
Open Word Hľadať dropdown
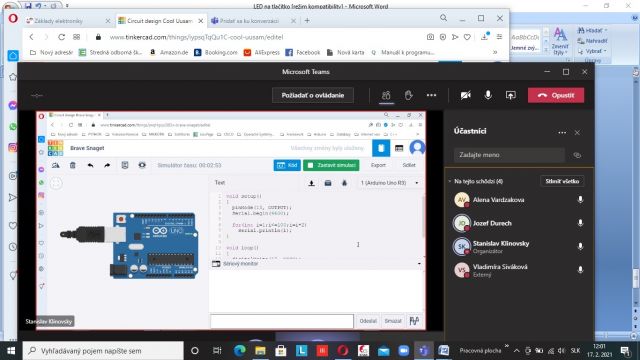point(592,30)
